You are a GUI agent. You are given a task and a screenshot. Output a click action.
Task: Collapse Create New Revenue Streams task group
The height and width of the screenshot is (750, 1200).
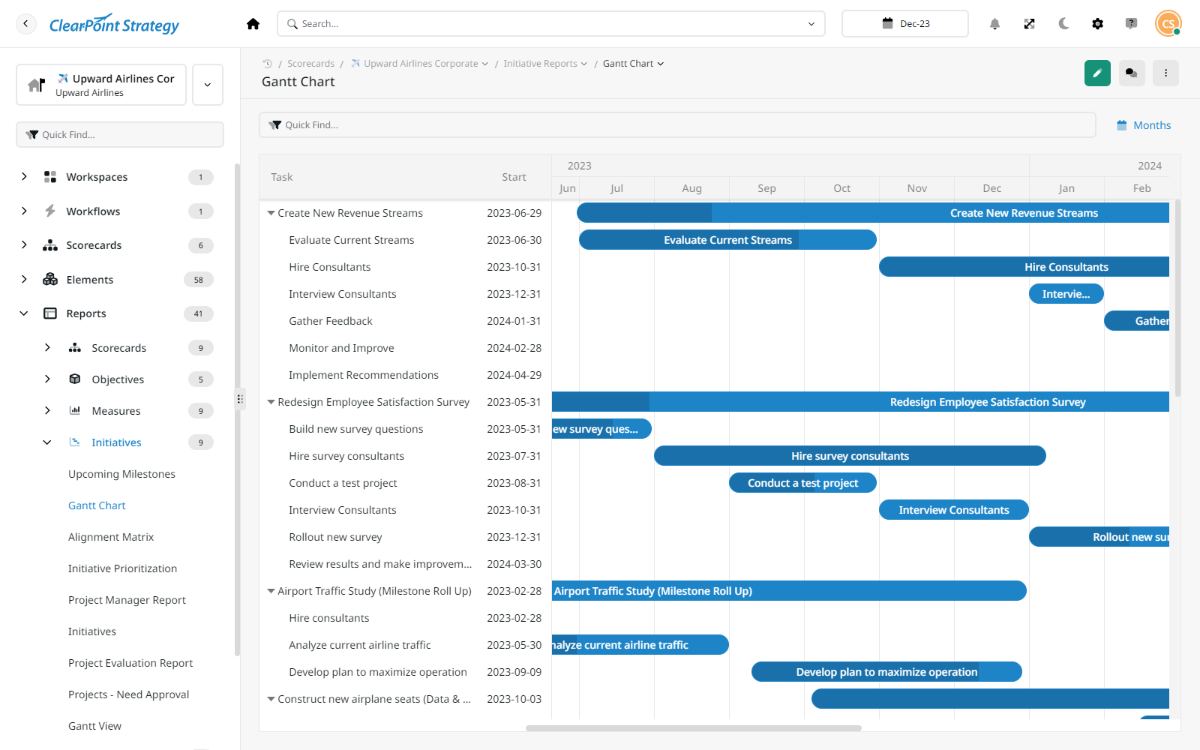coord(271,213)
